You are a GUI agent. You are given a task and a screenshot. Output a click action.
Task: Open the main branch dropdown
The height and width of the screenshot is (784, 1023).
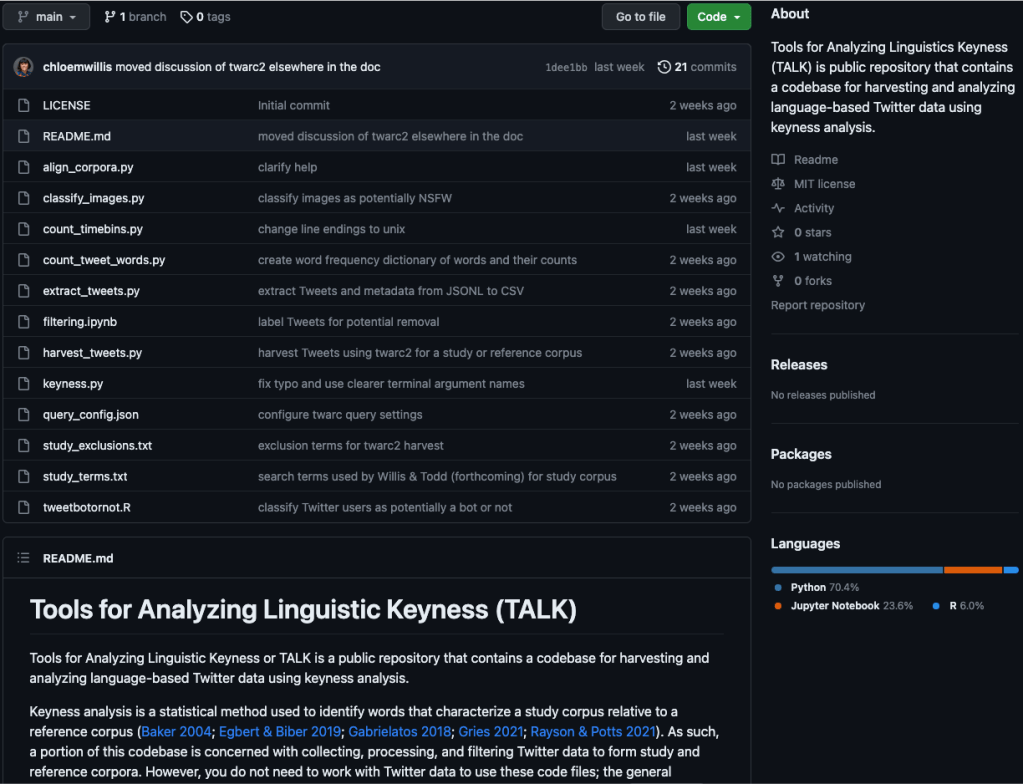click(46, 17)
